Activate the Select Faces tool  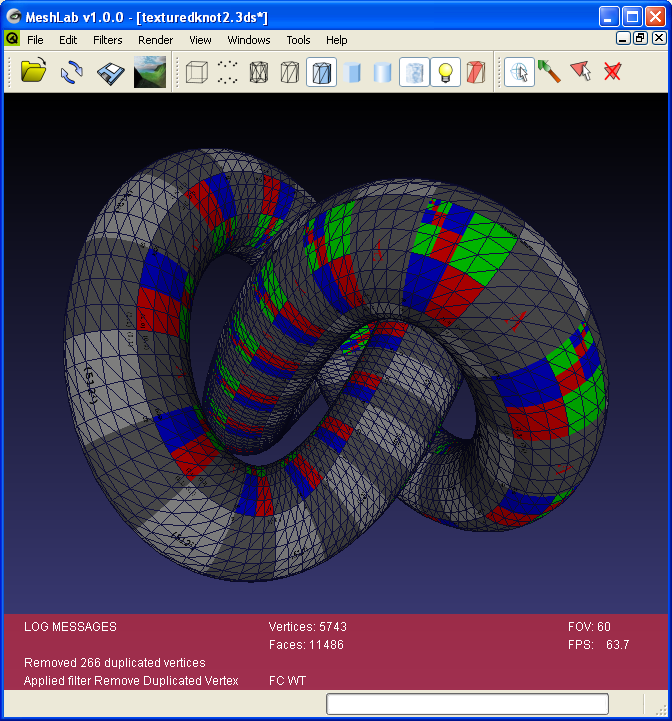(580, 72)
